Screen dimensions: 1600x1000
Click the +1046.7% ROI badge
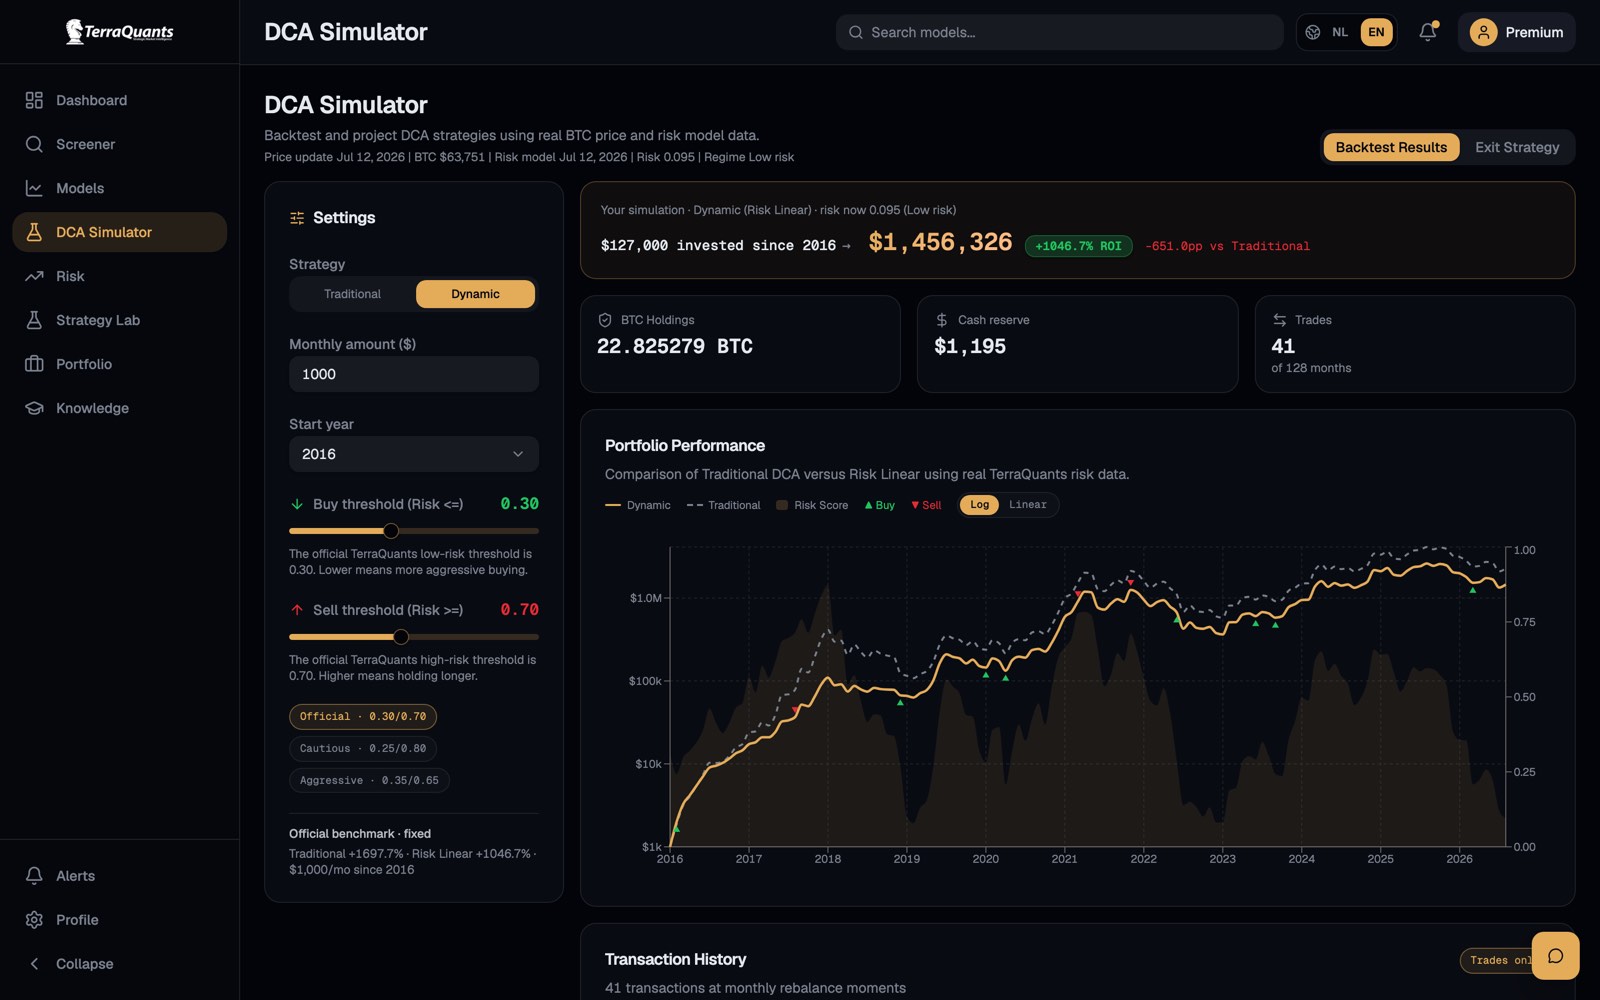pyautogui.click(x=1078, y=246)
